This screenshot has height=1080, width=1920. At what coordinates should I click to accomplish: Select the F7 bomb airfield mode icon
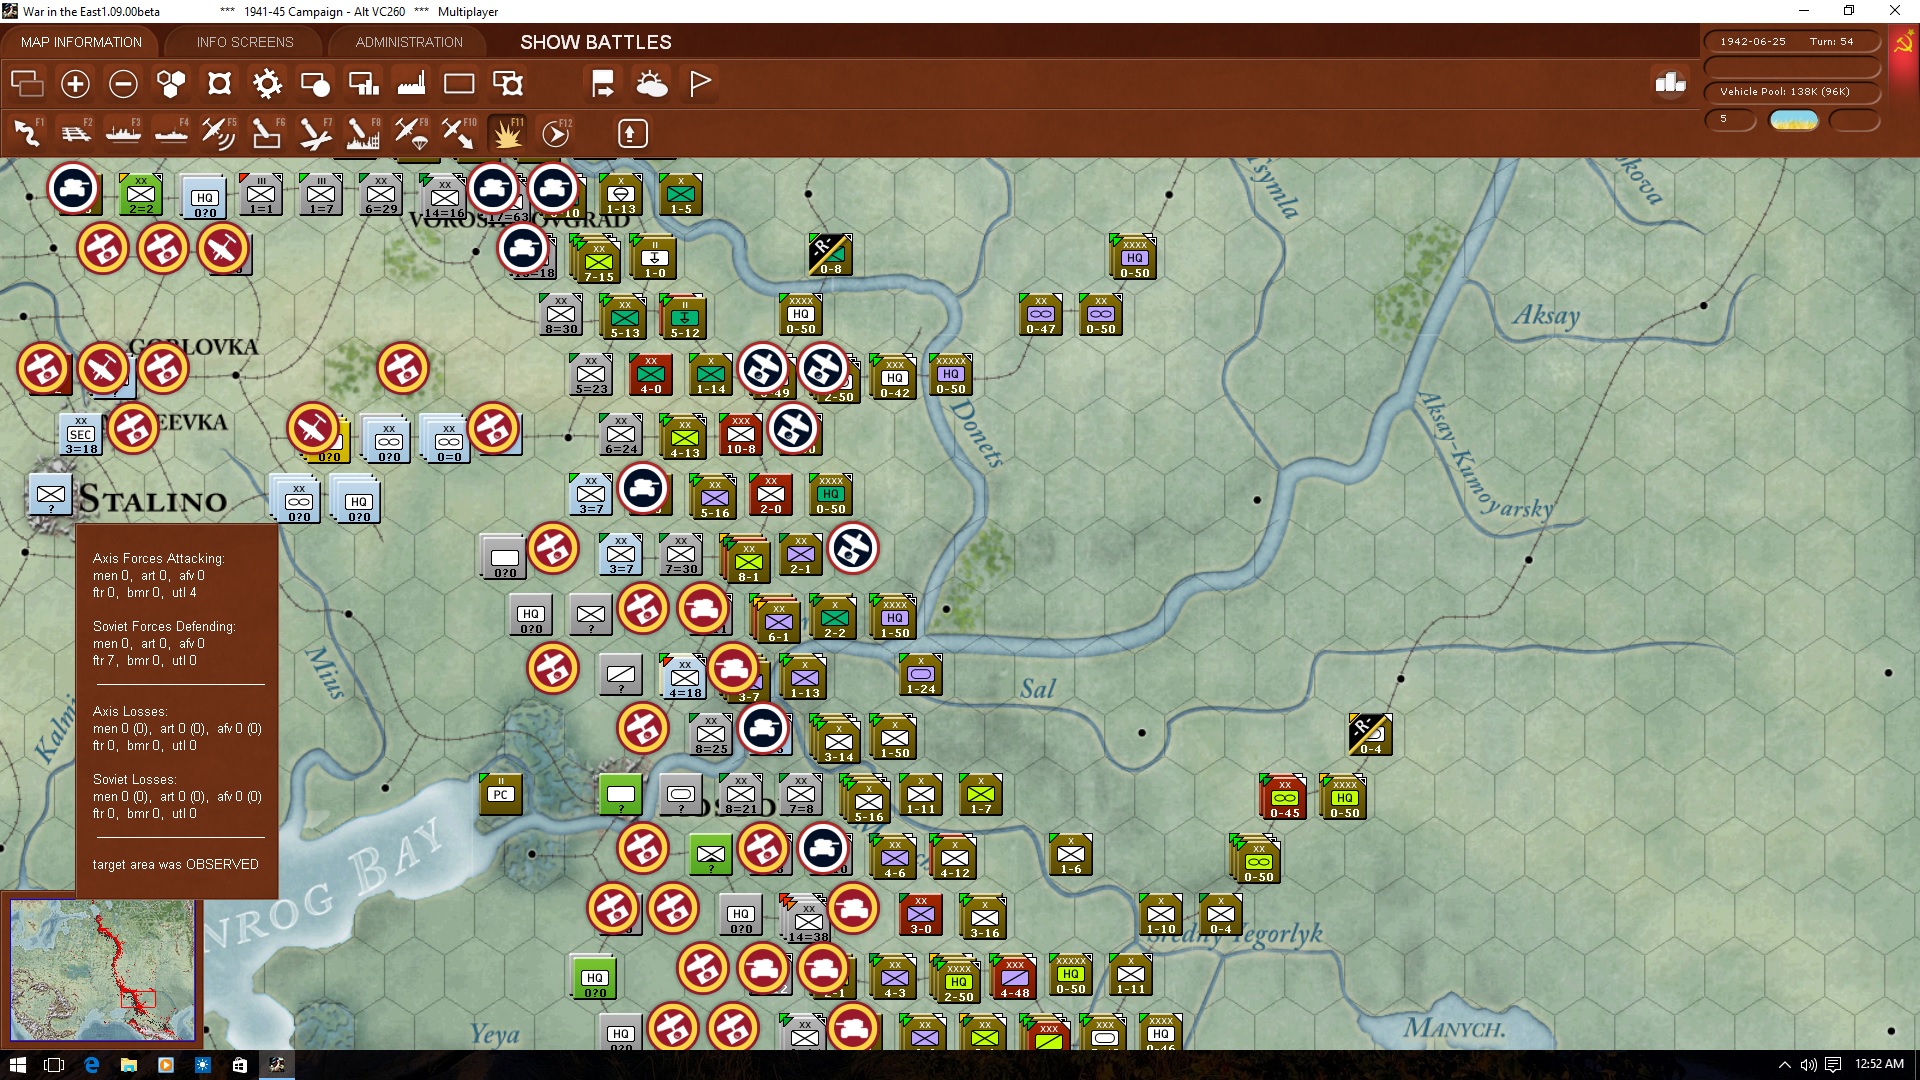pyautogui.click(x=315, y=133)
